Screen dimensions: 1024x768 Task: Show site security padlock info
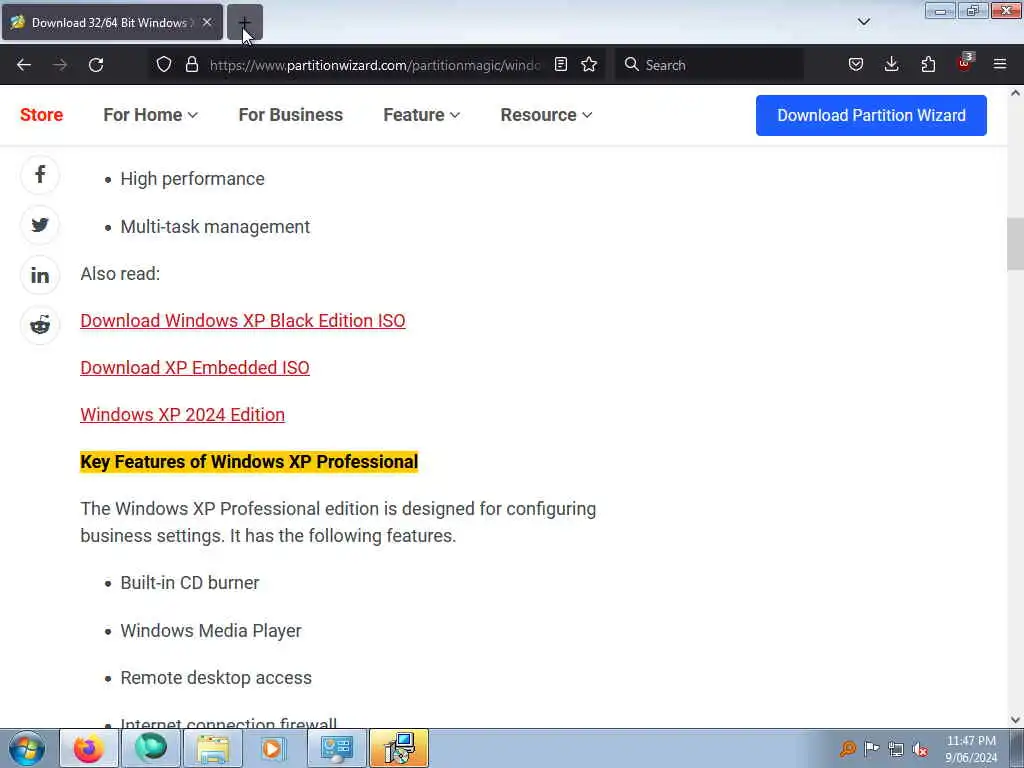[x=191, y=65]
